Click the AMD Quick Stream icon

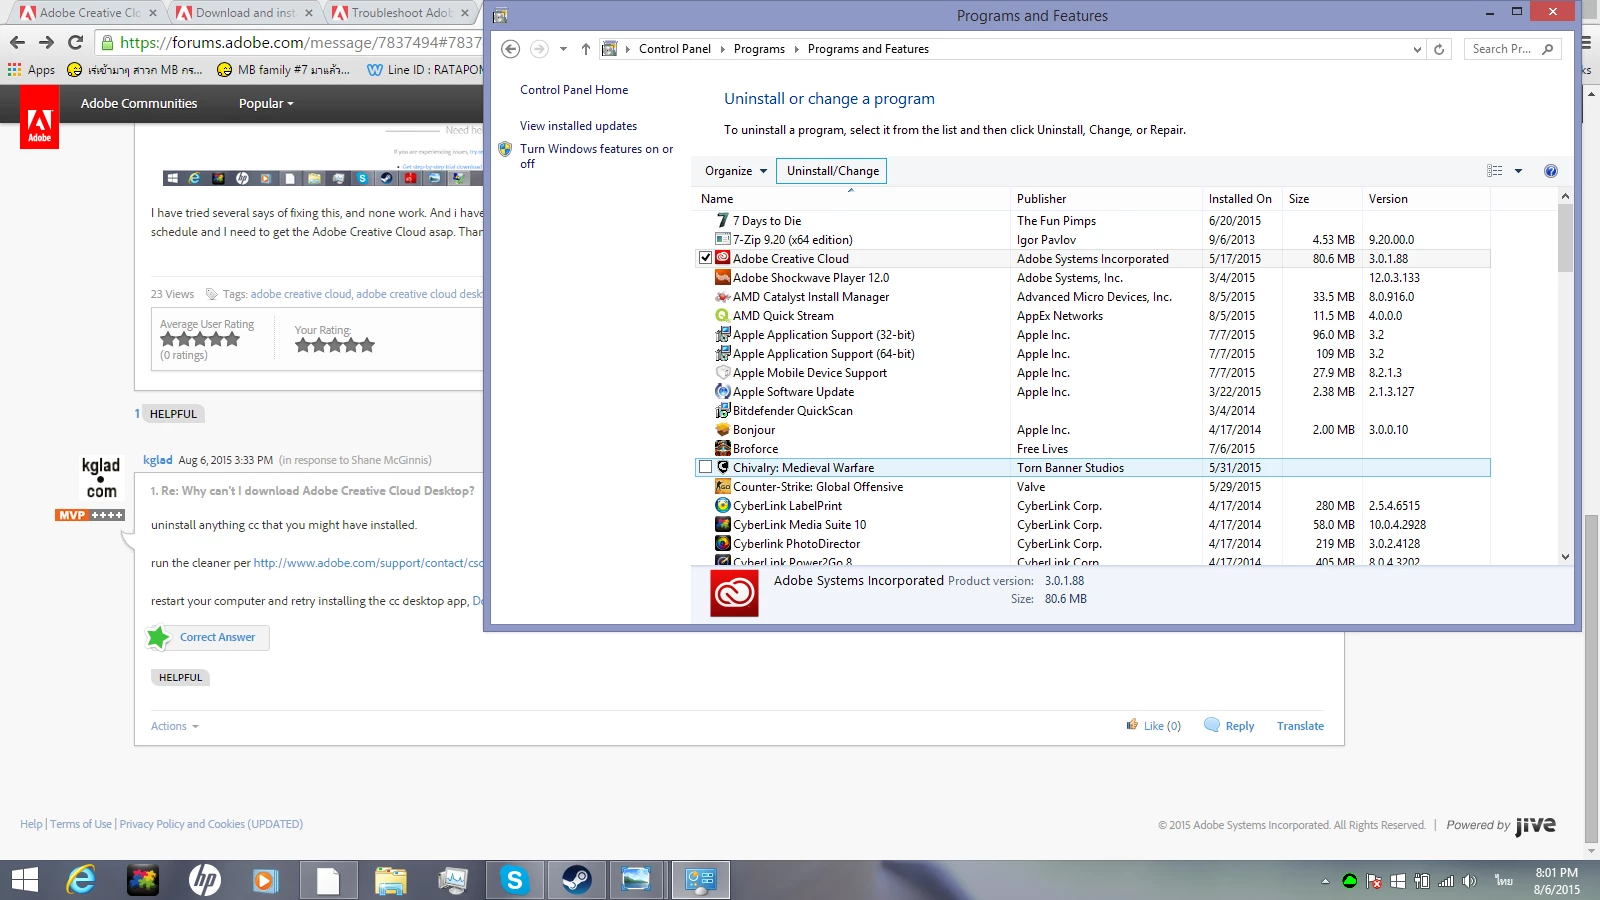[722, 315]
